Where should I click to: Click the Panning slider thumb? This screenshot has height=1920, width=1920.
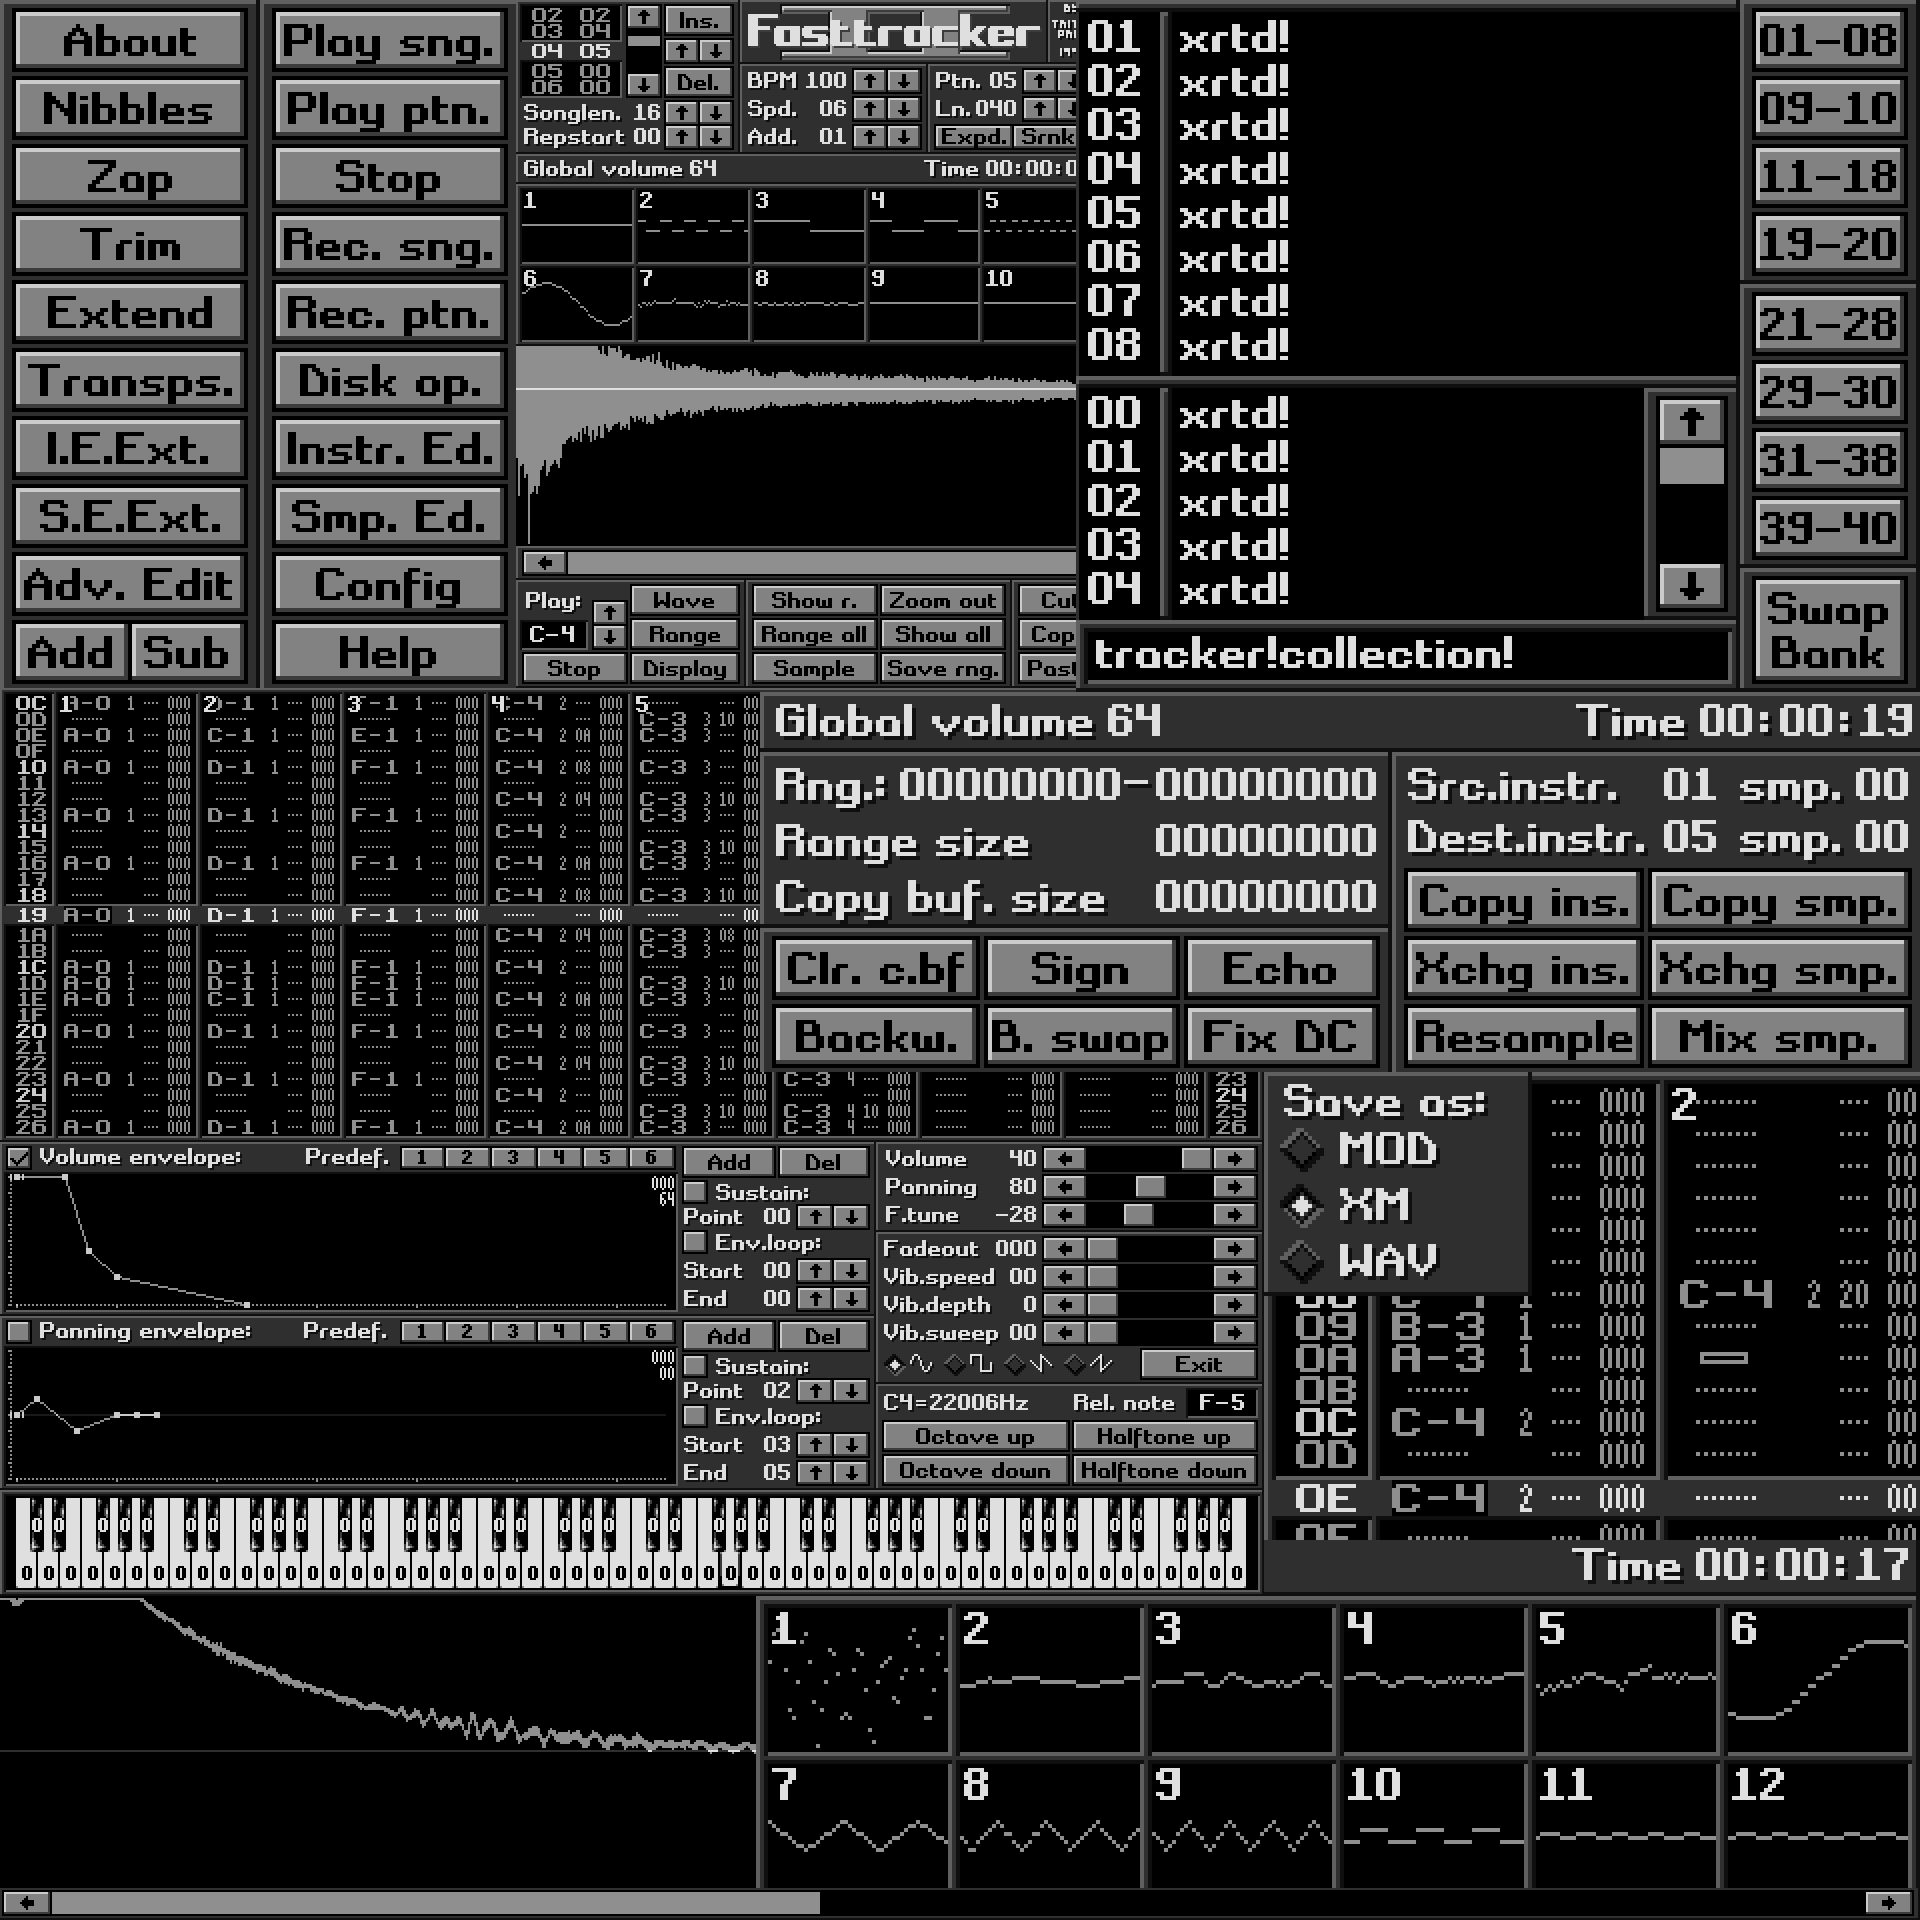click(x=1151, y=1187)
